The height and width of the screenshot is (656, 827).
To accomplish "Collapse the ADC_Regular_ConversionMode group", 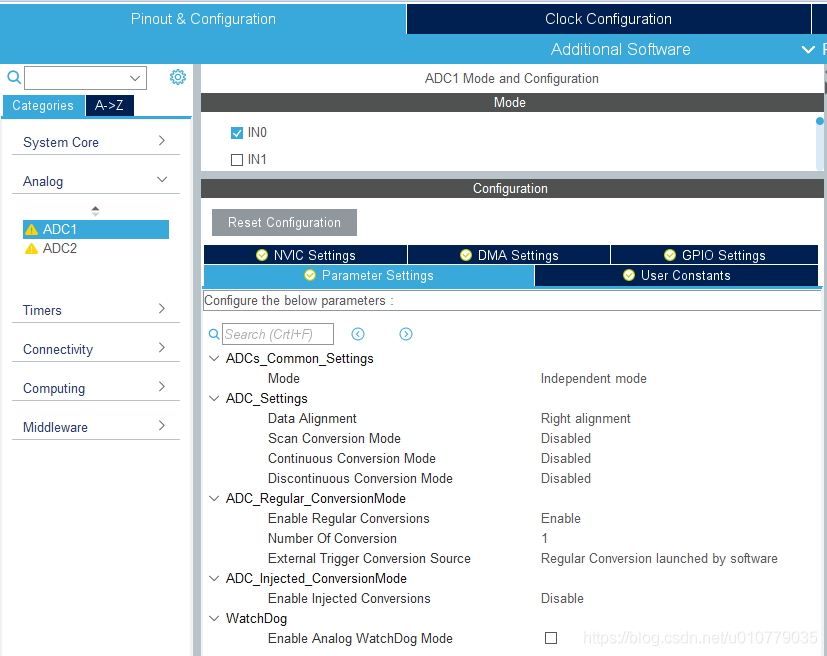I will [214, 498].
